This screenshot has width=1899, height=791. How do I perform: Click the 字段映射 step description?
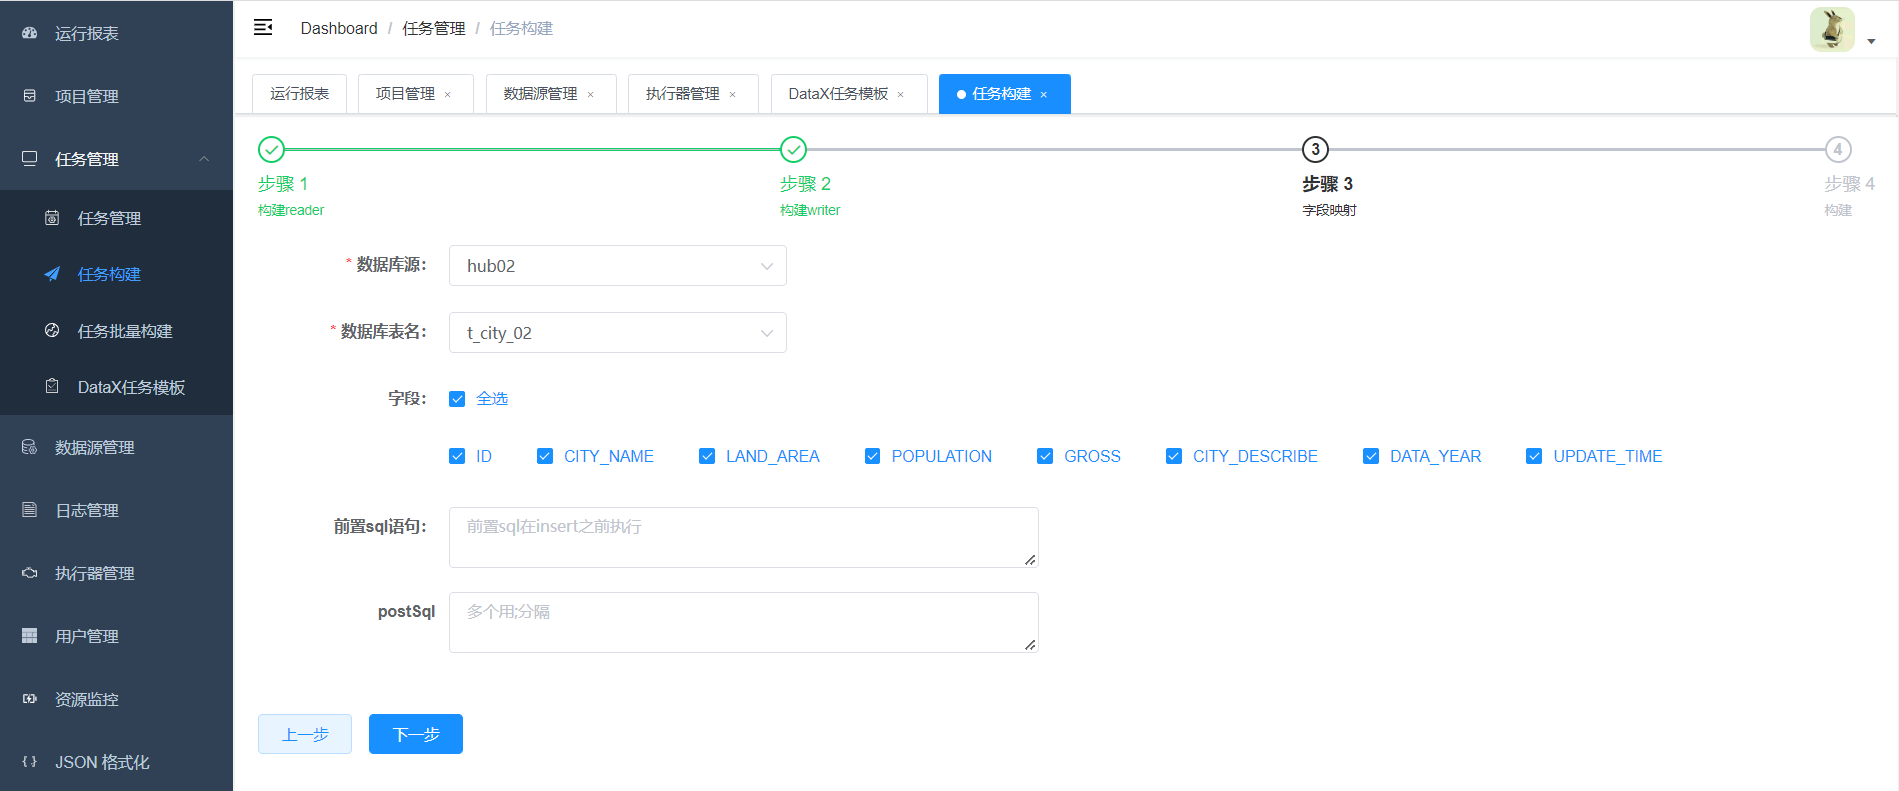1329,210
